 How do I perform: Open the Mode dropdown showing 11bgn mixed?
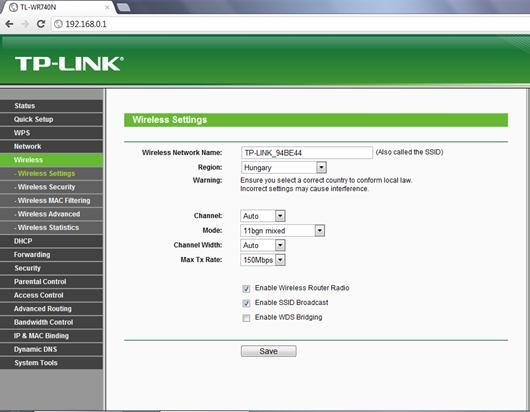pos(283,231)
